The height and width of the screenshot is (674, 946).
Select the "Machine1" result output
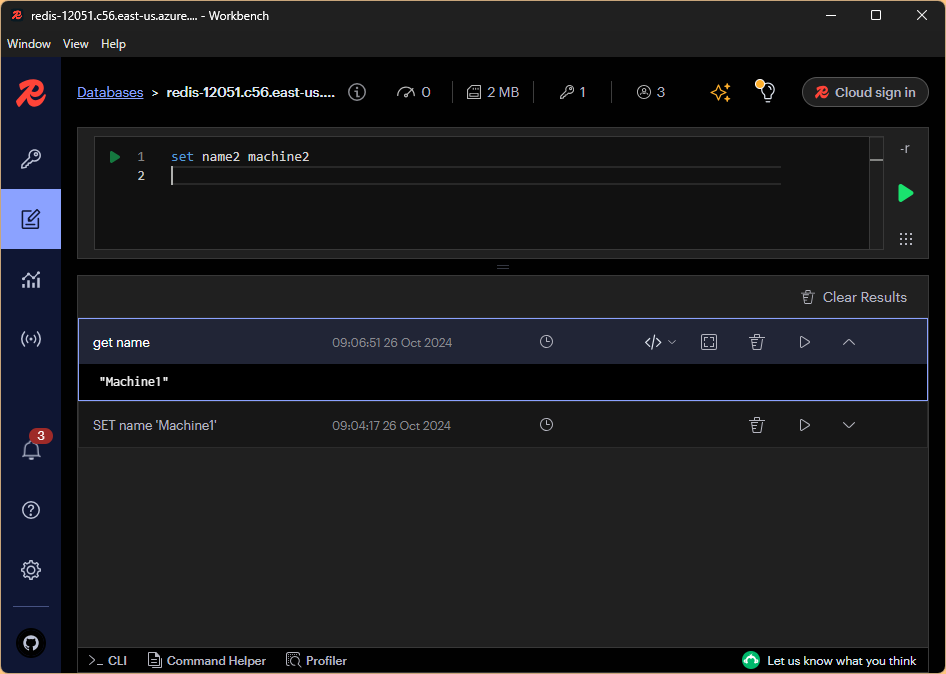pyautogui.click(x=133, y=381)
